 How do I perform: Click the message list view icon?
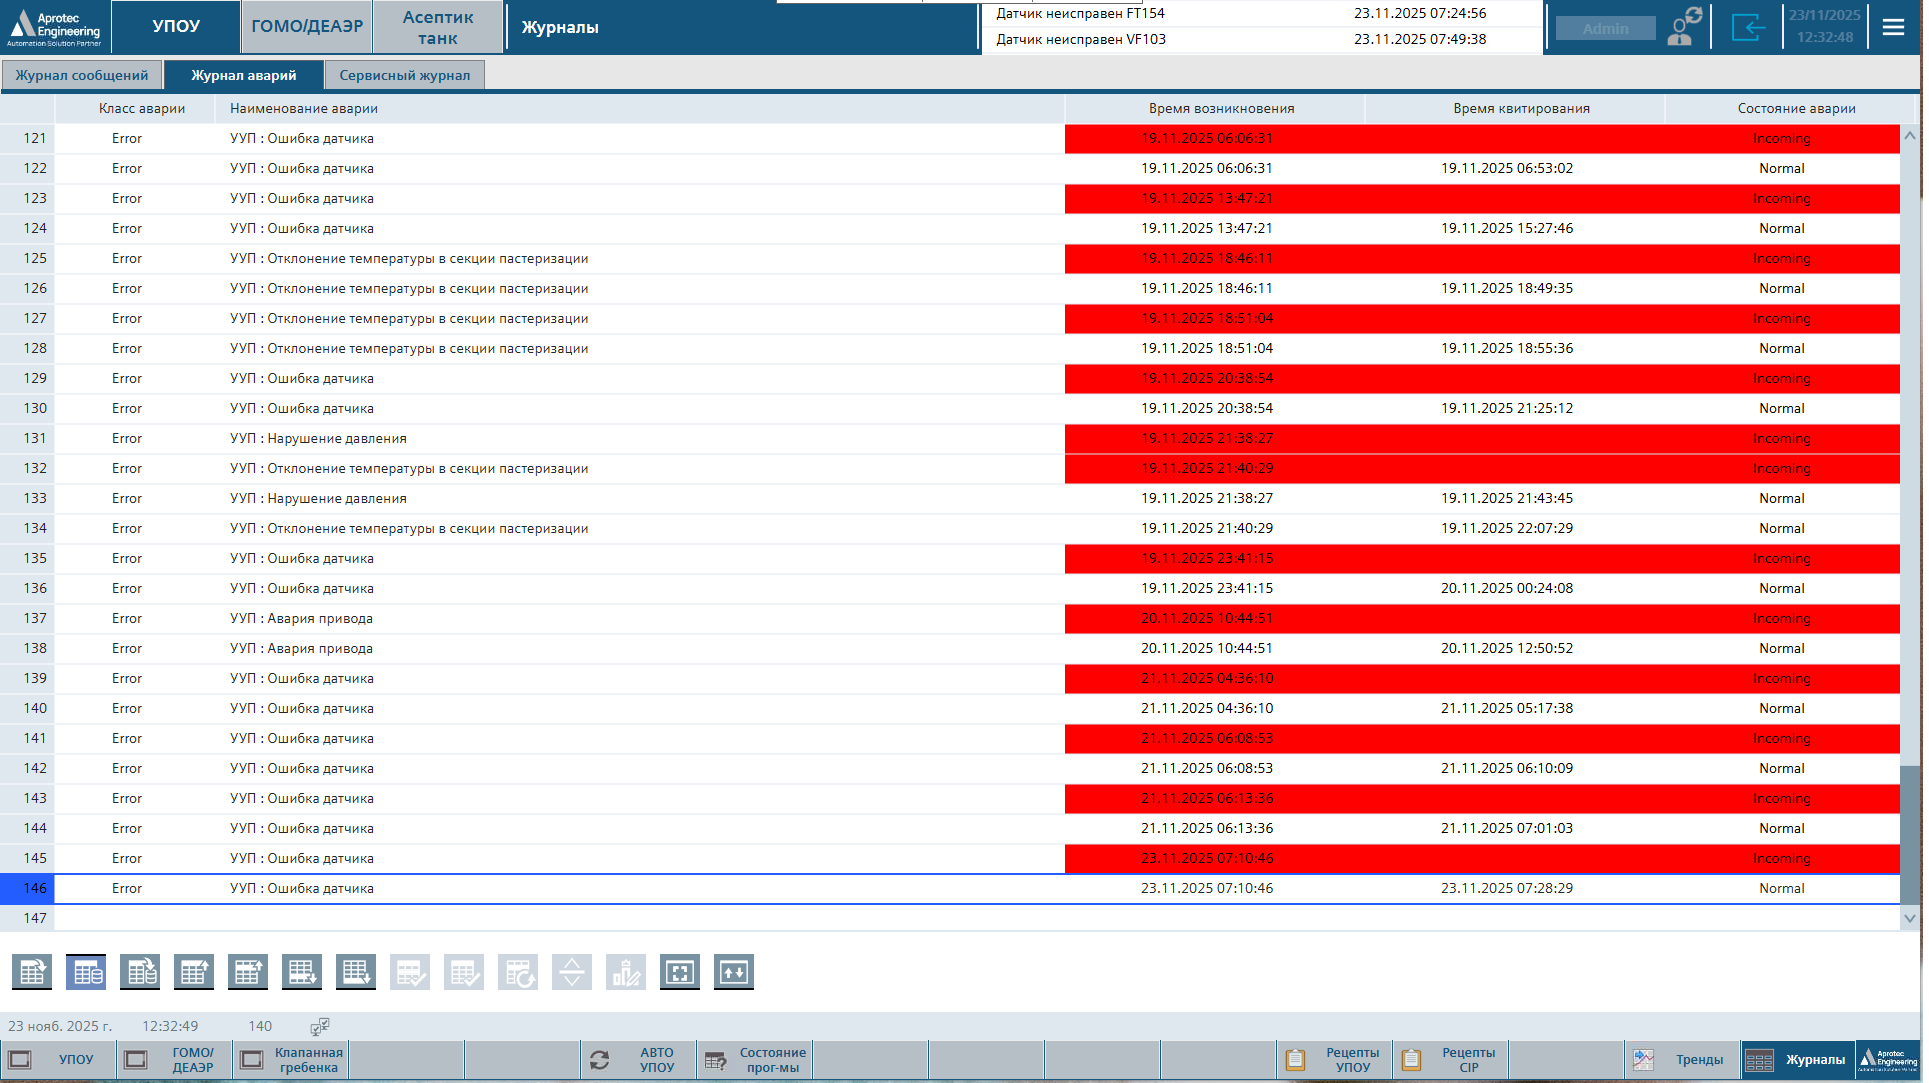32,972
